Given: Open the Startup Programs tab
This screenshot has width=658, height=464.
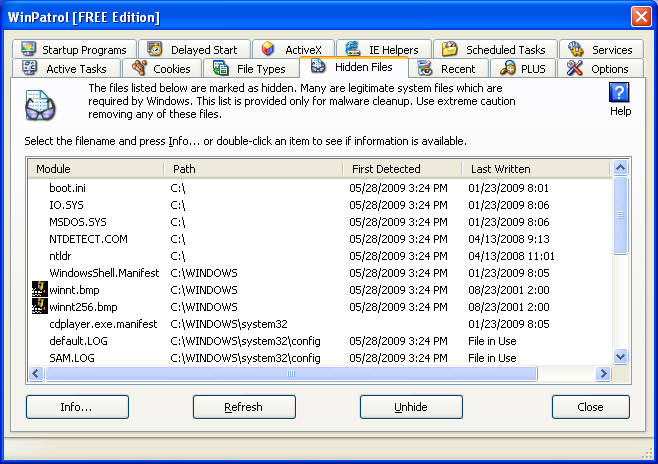Looking at the screenshot, I should [75, 49].
